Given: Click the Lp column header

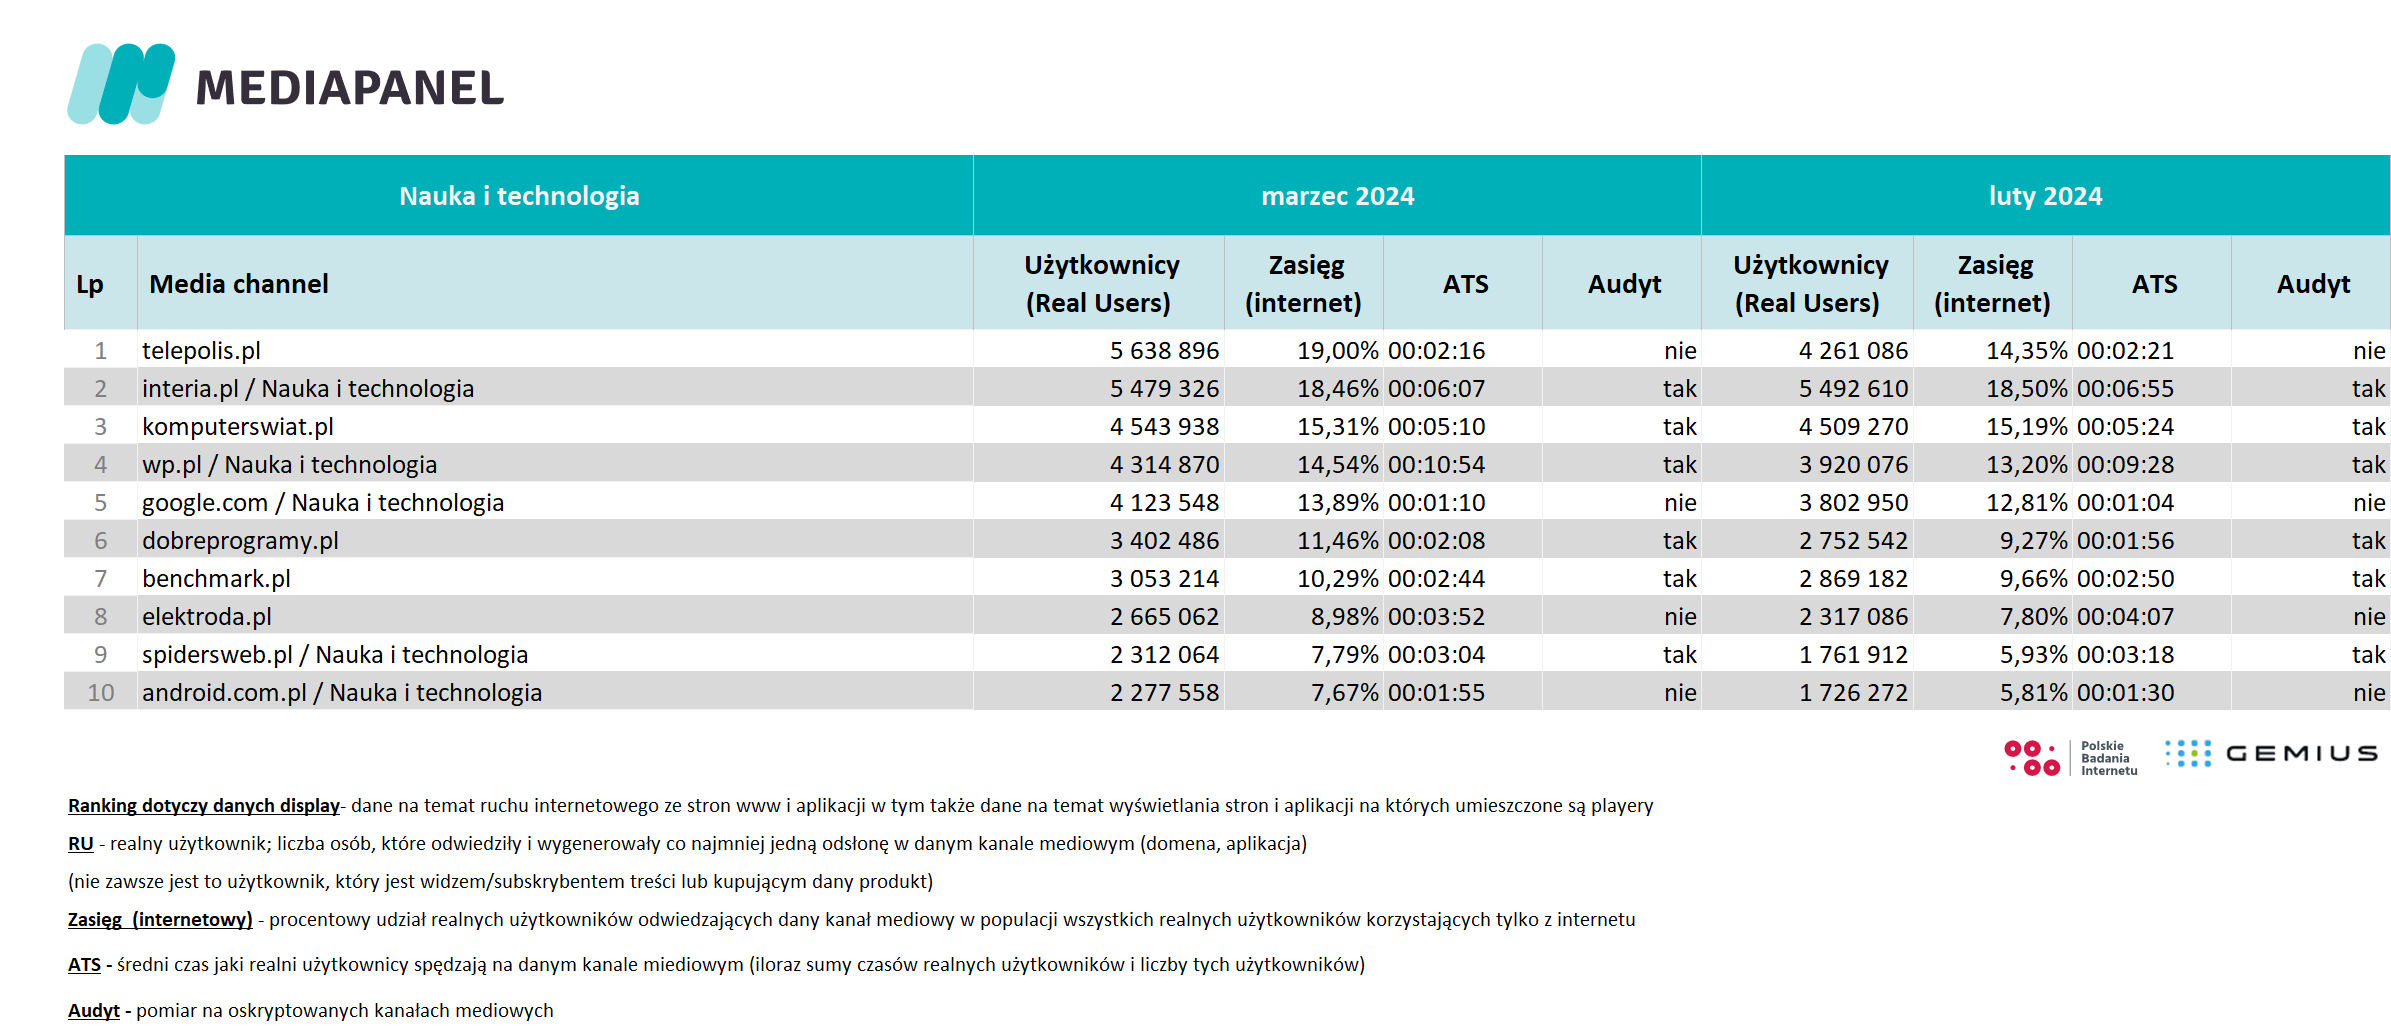Looking at the screenshot, I should [x=90, y=284].
